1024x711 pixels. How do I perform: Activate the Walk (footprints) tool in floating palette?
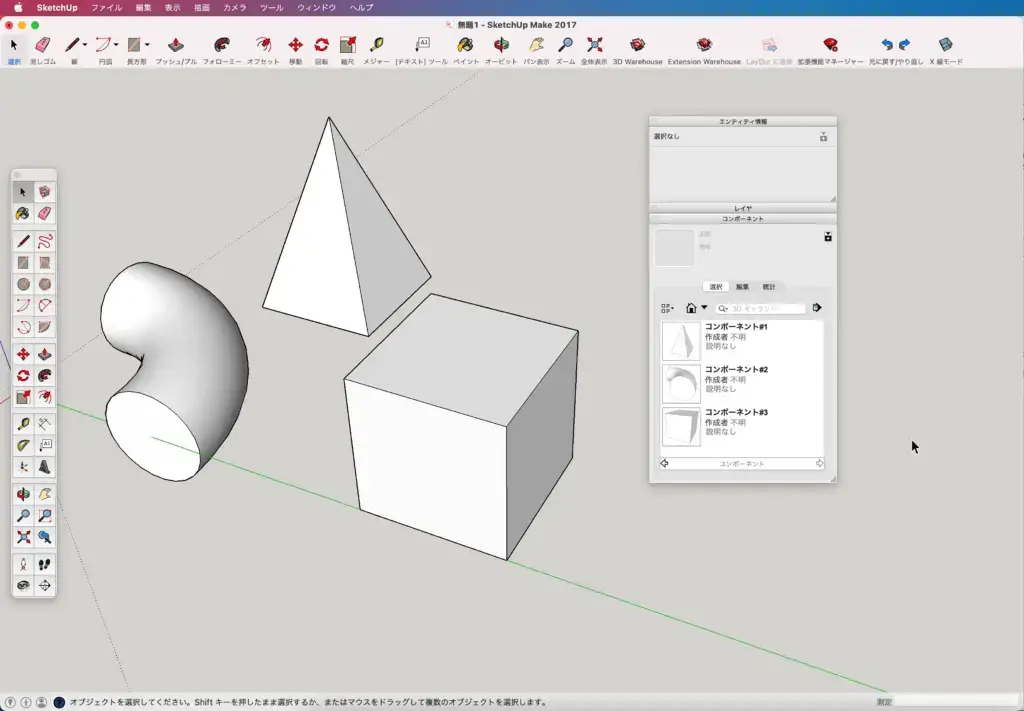(44, 564)
